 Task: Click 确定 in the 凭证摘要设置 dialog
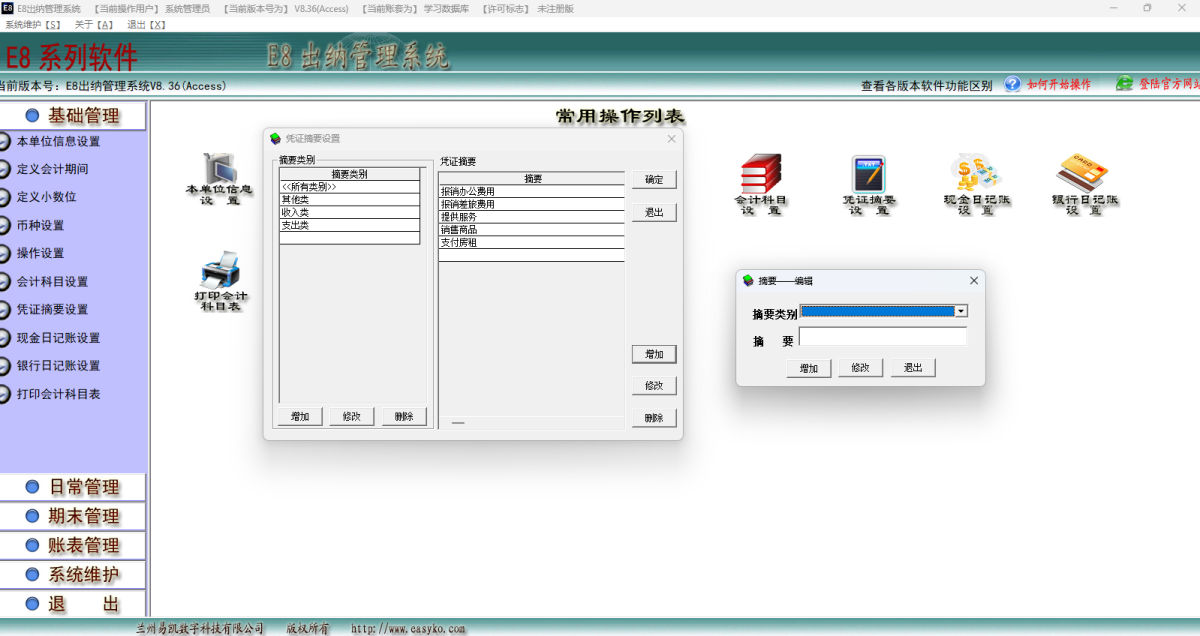tap(655, 180)
